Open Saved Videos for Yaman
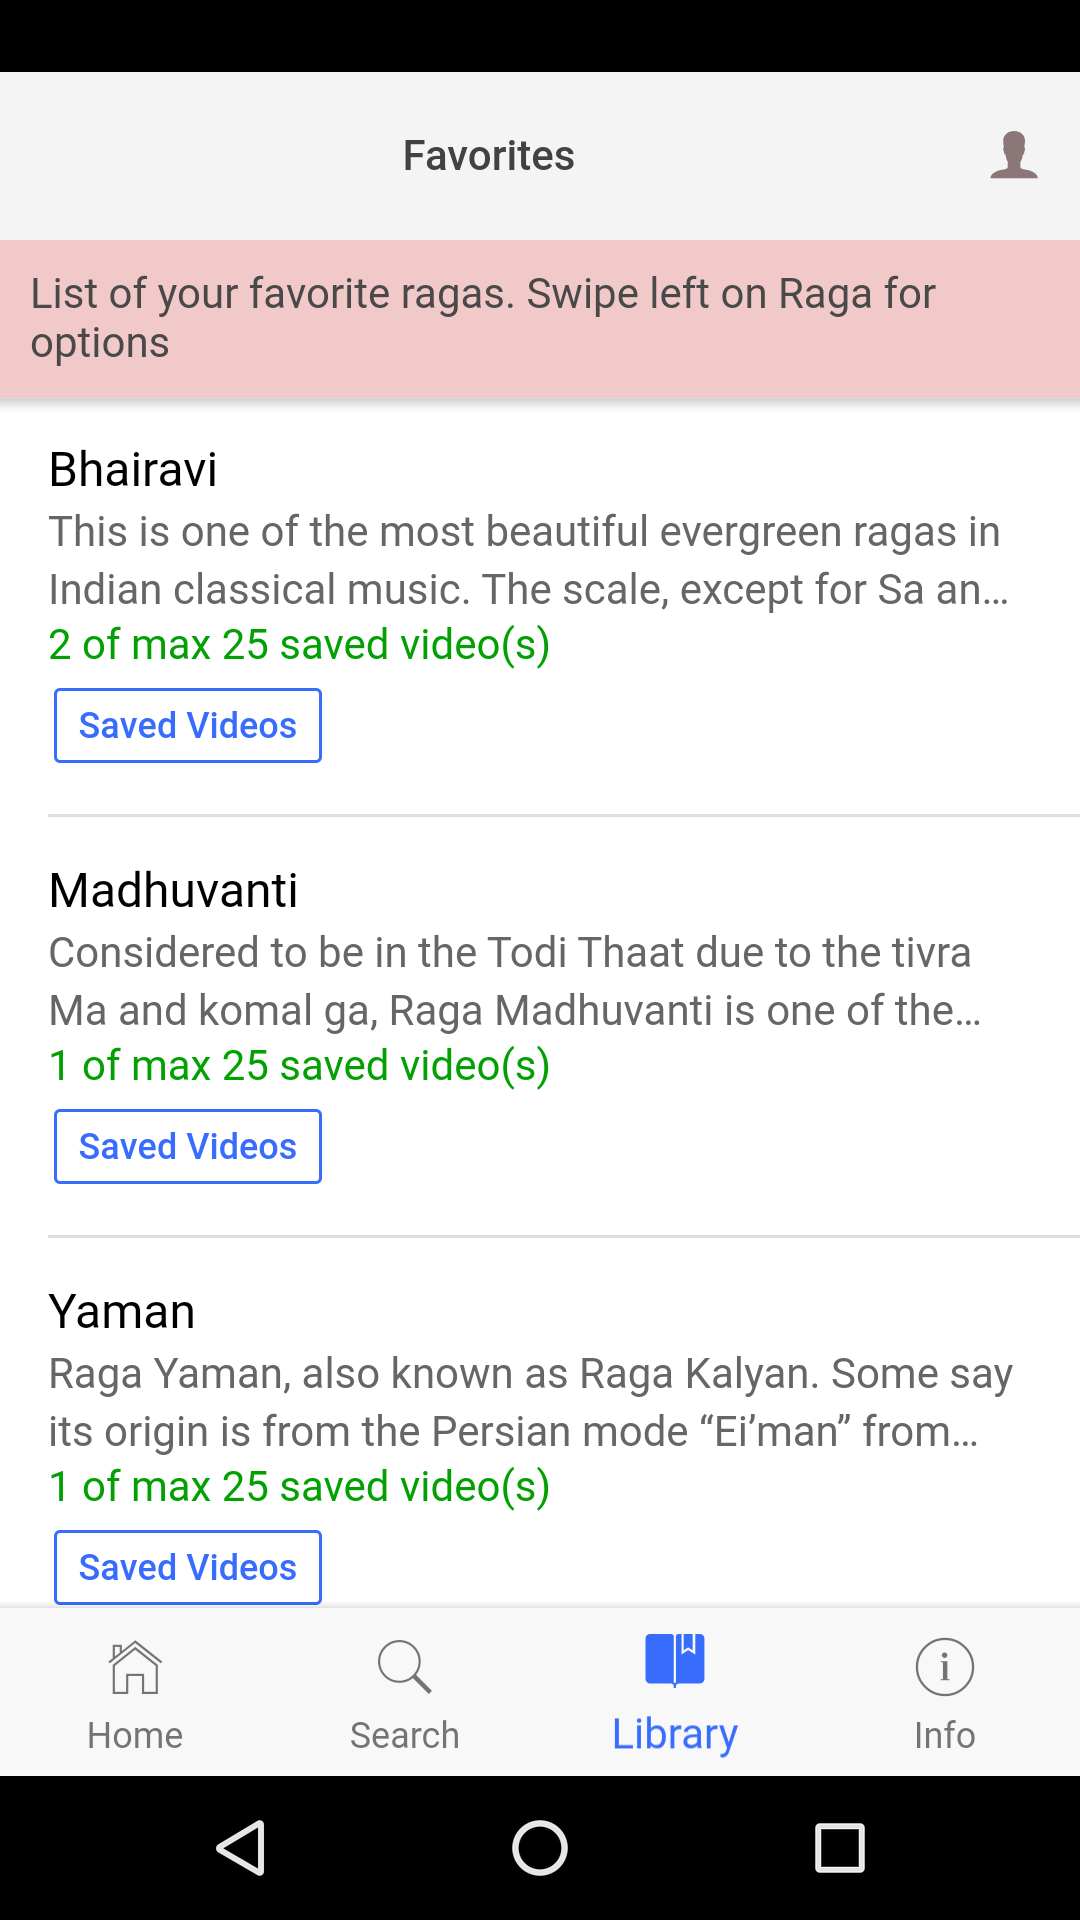 pos(188,1567)
